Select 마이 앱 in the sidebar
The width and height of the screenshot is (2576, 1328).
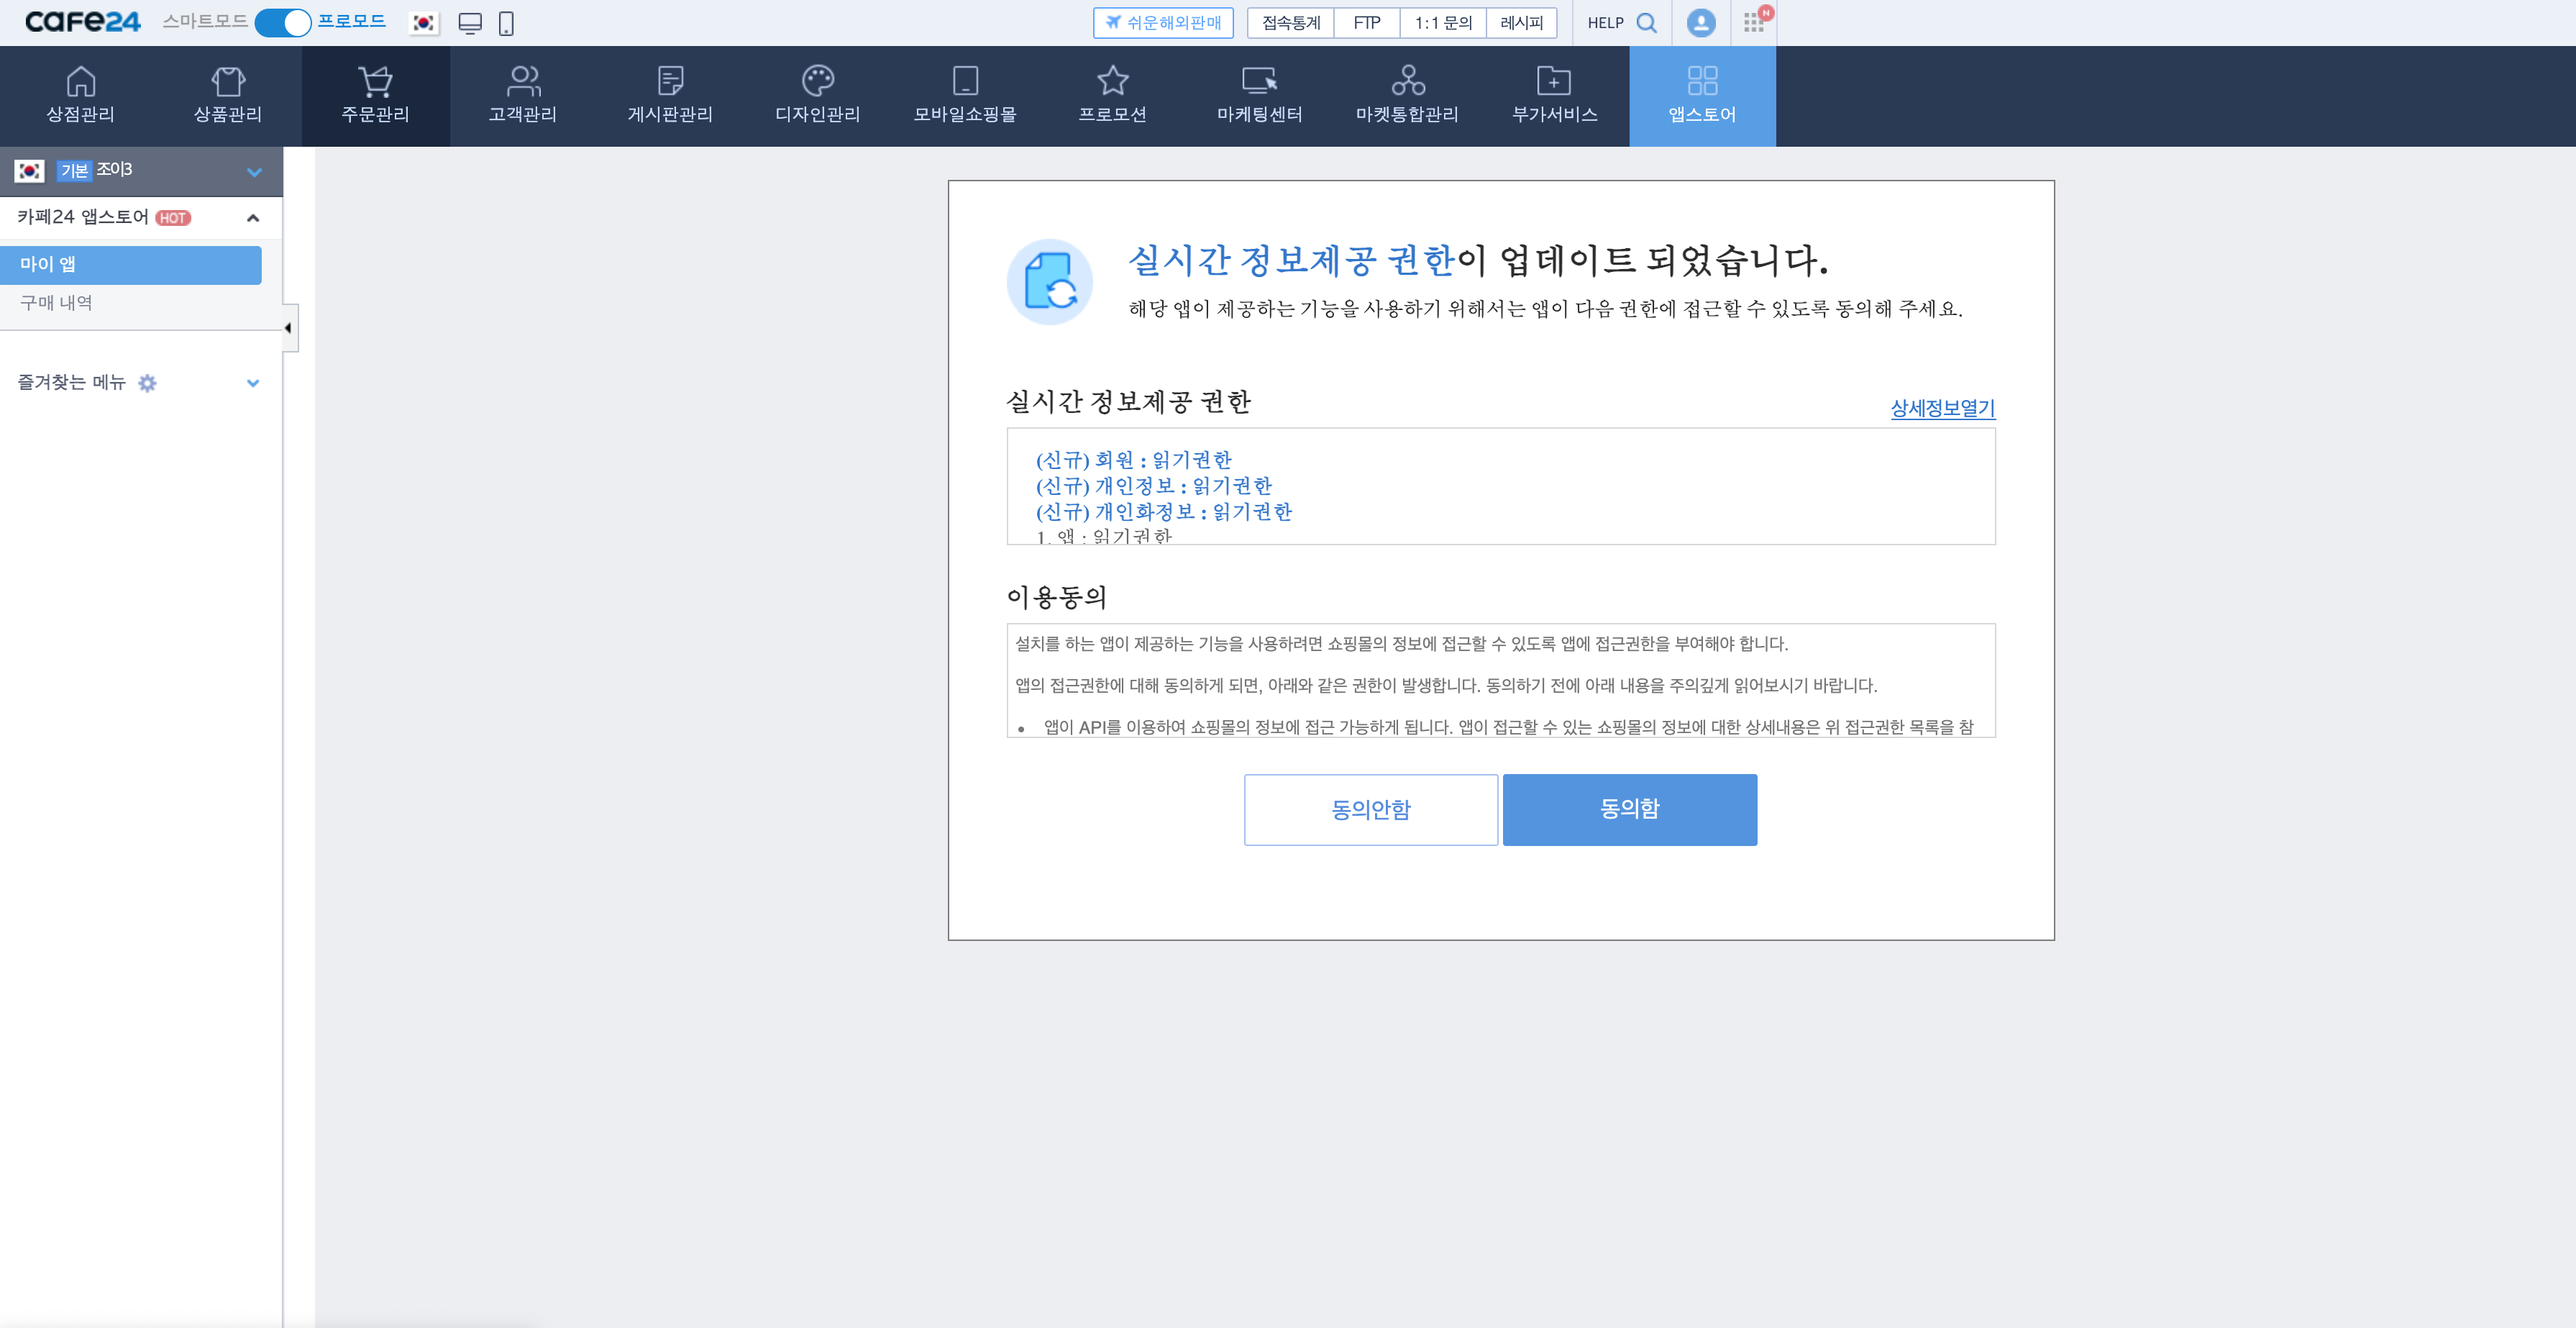click(x=131, y=265)
